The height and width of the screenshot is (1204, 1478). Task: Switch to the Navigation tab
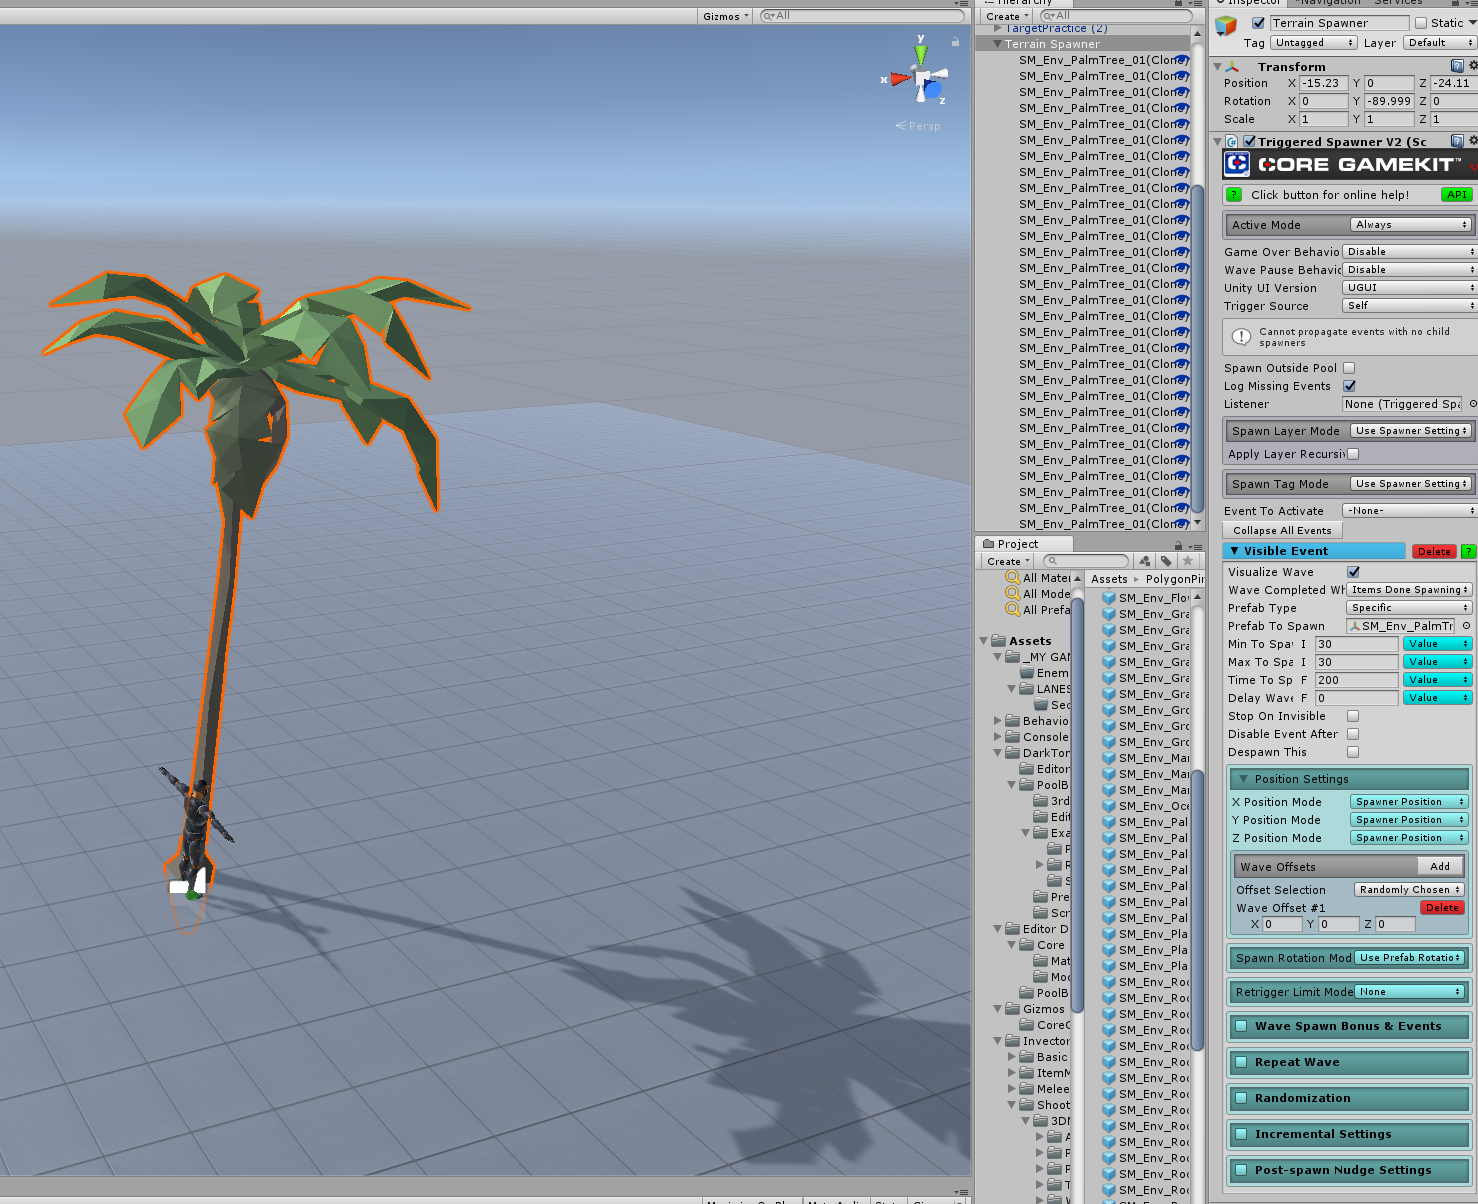coord(1330,2)
